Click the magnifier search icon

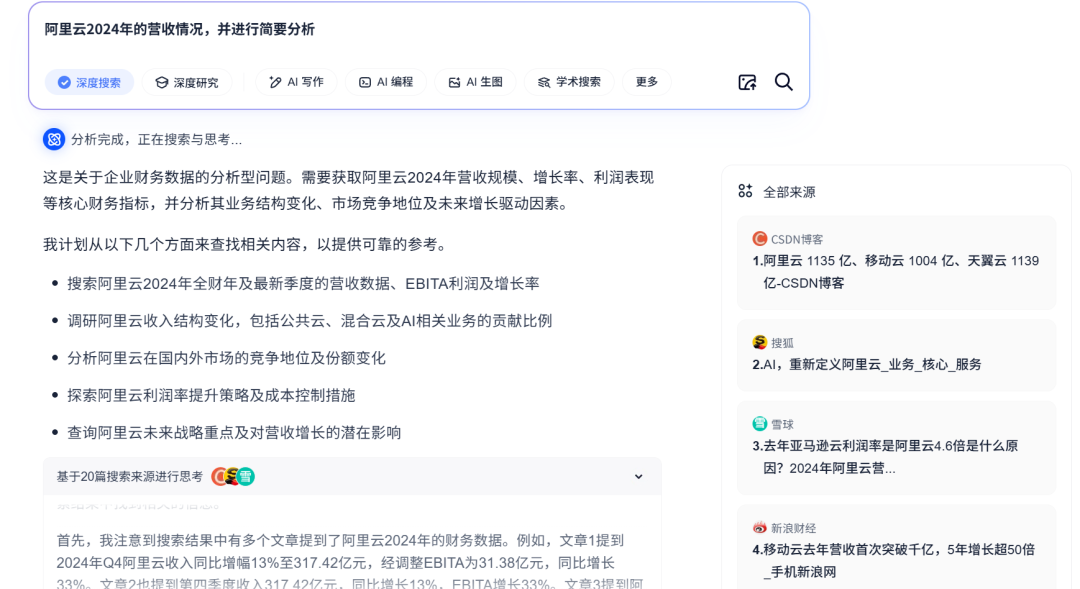coord(783,82)
